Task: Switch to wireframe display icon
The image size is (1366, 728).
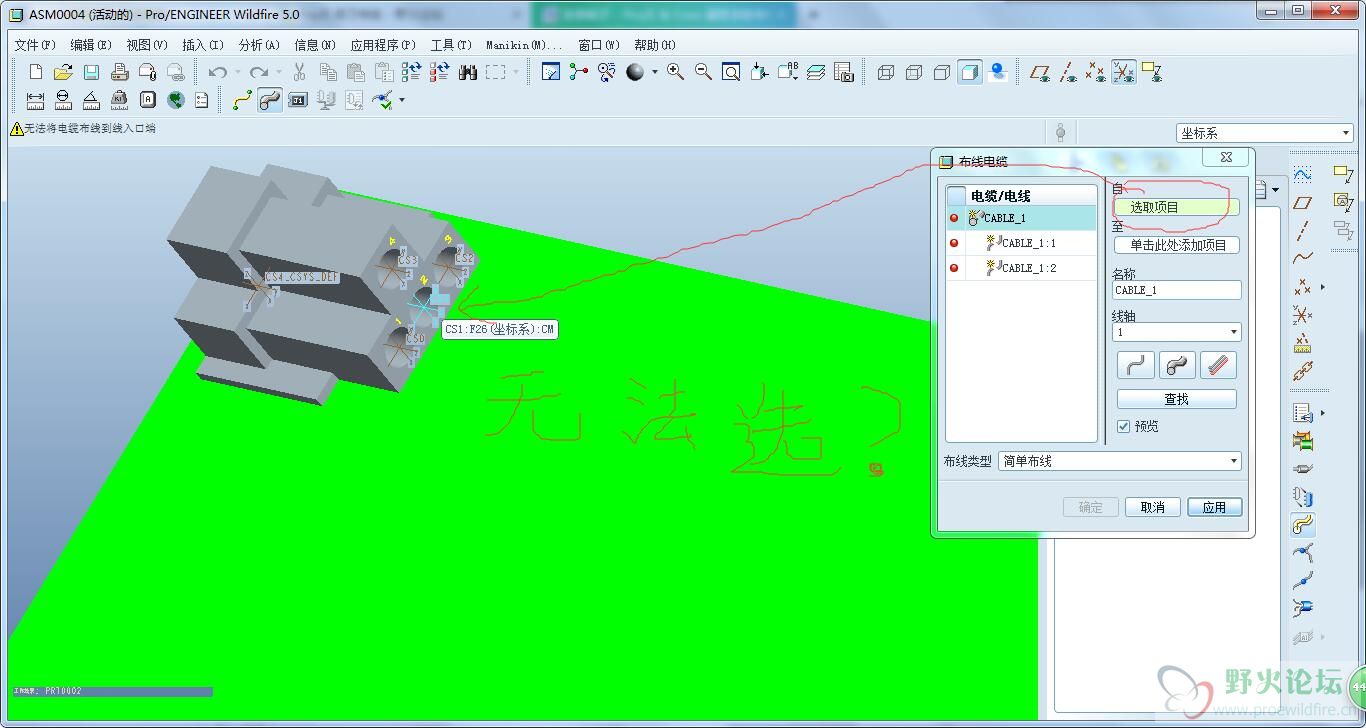Action: pyautogui.click(x=886, y=72)
